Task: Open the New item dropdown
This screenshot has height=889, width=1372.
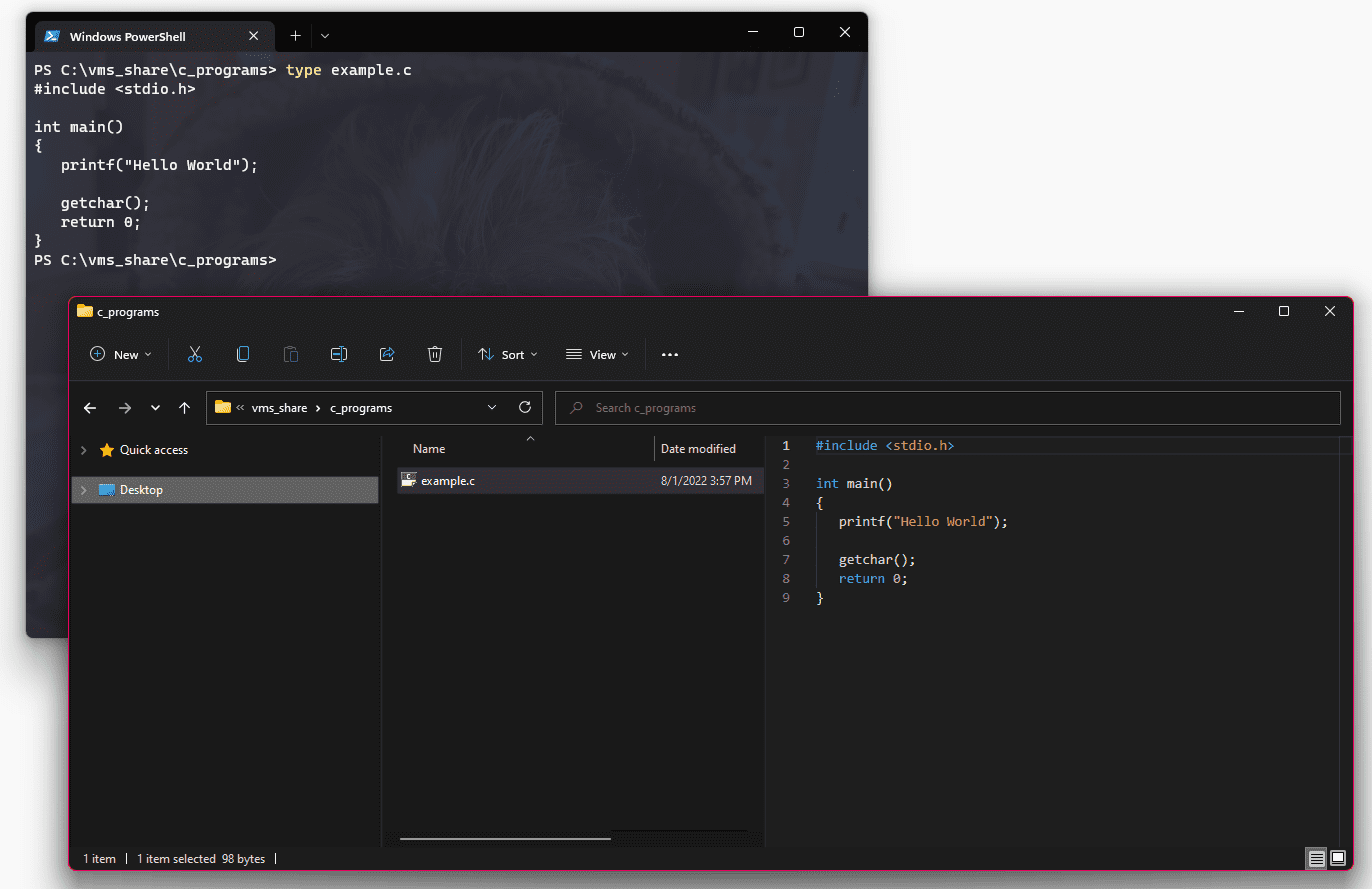Action: click(x=121, y=354)
